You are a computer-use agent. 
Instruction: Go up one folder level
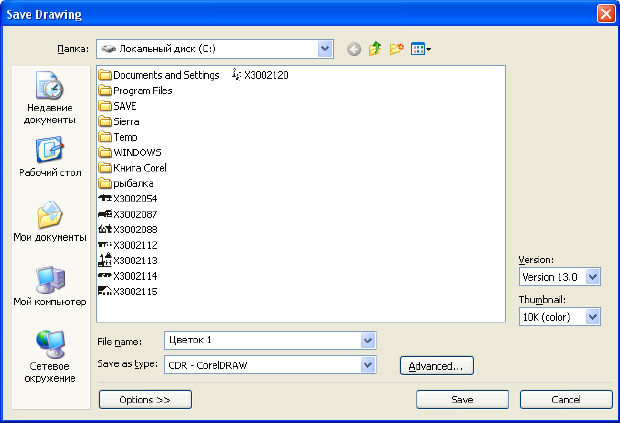[x=376, y=48]
